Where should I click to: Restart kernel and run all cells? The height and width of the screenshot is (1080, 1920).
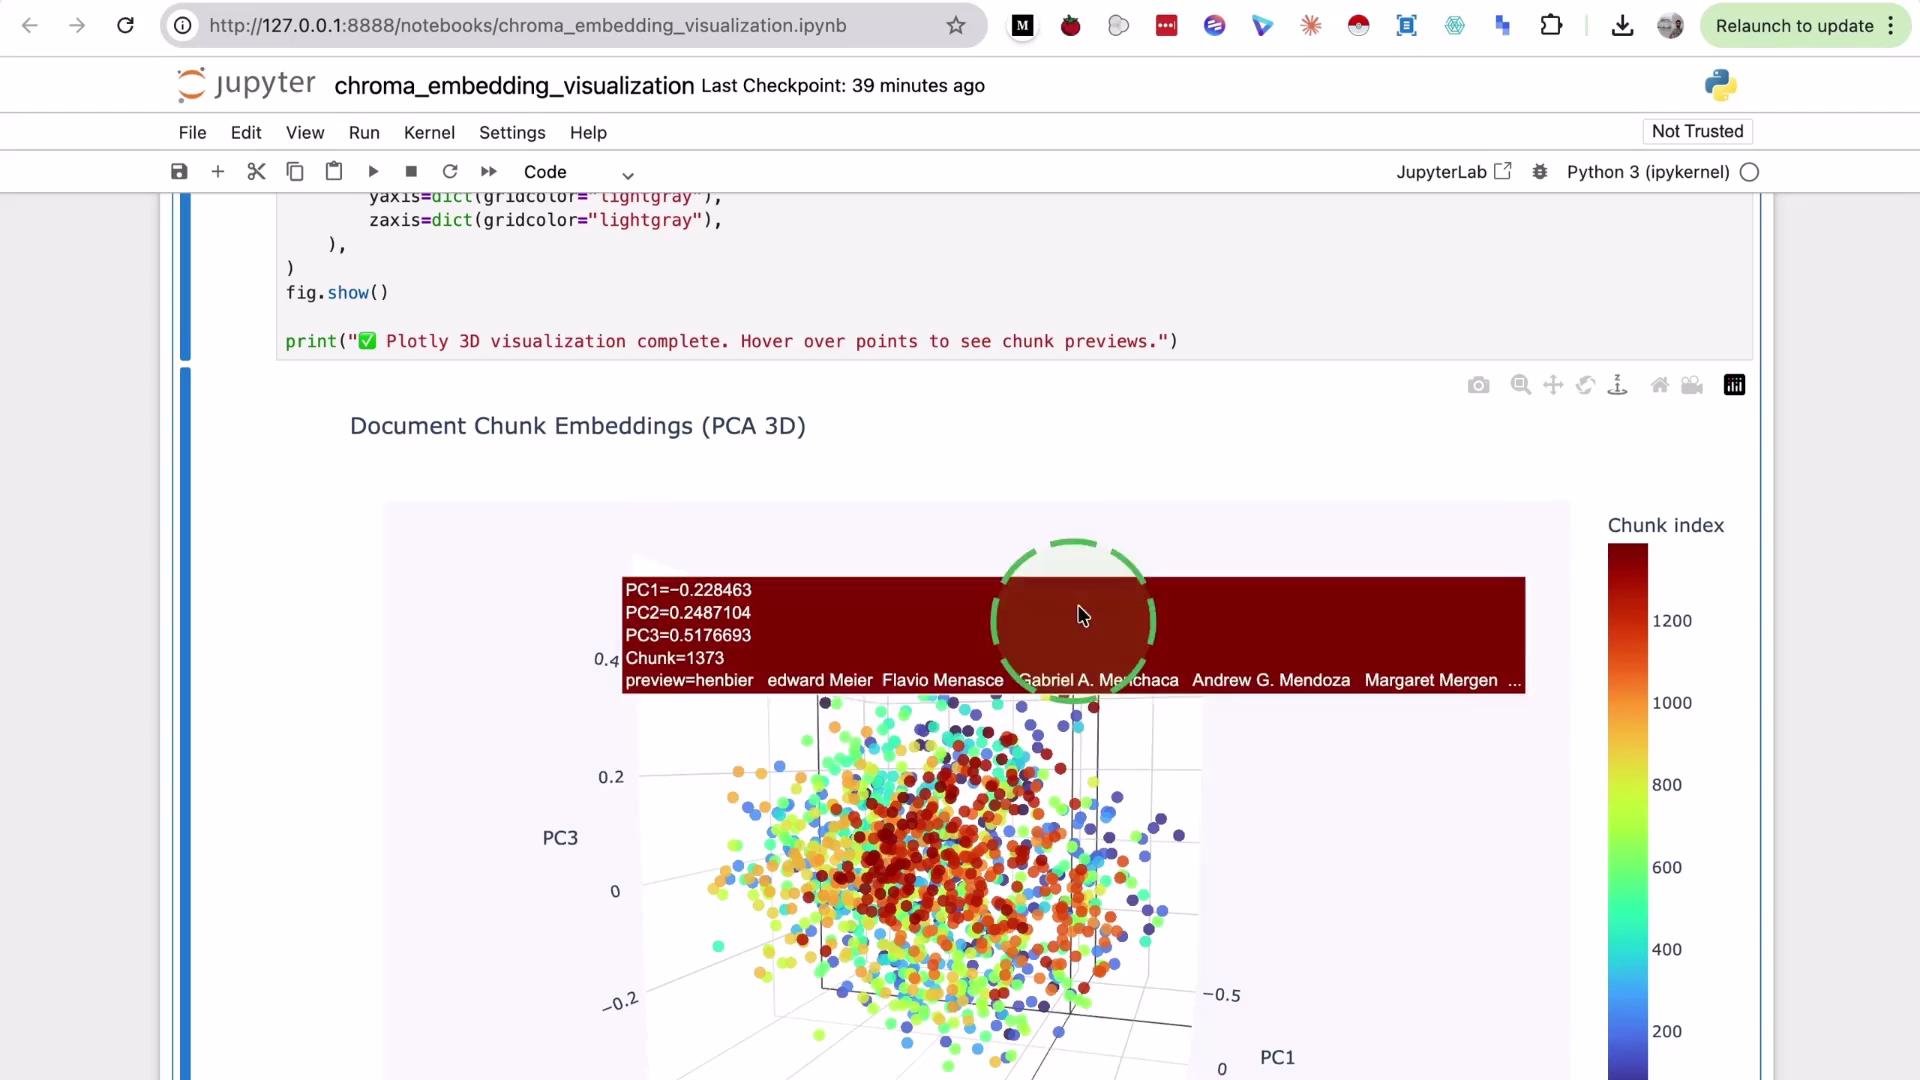point(489,172)
